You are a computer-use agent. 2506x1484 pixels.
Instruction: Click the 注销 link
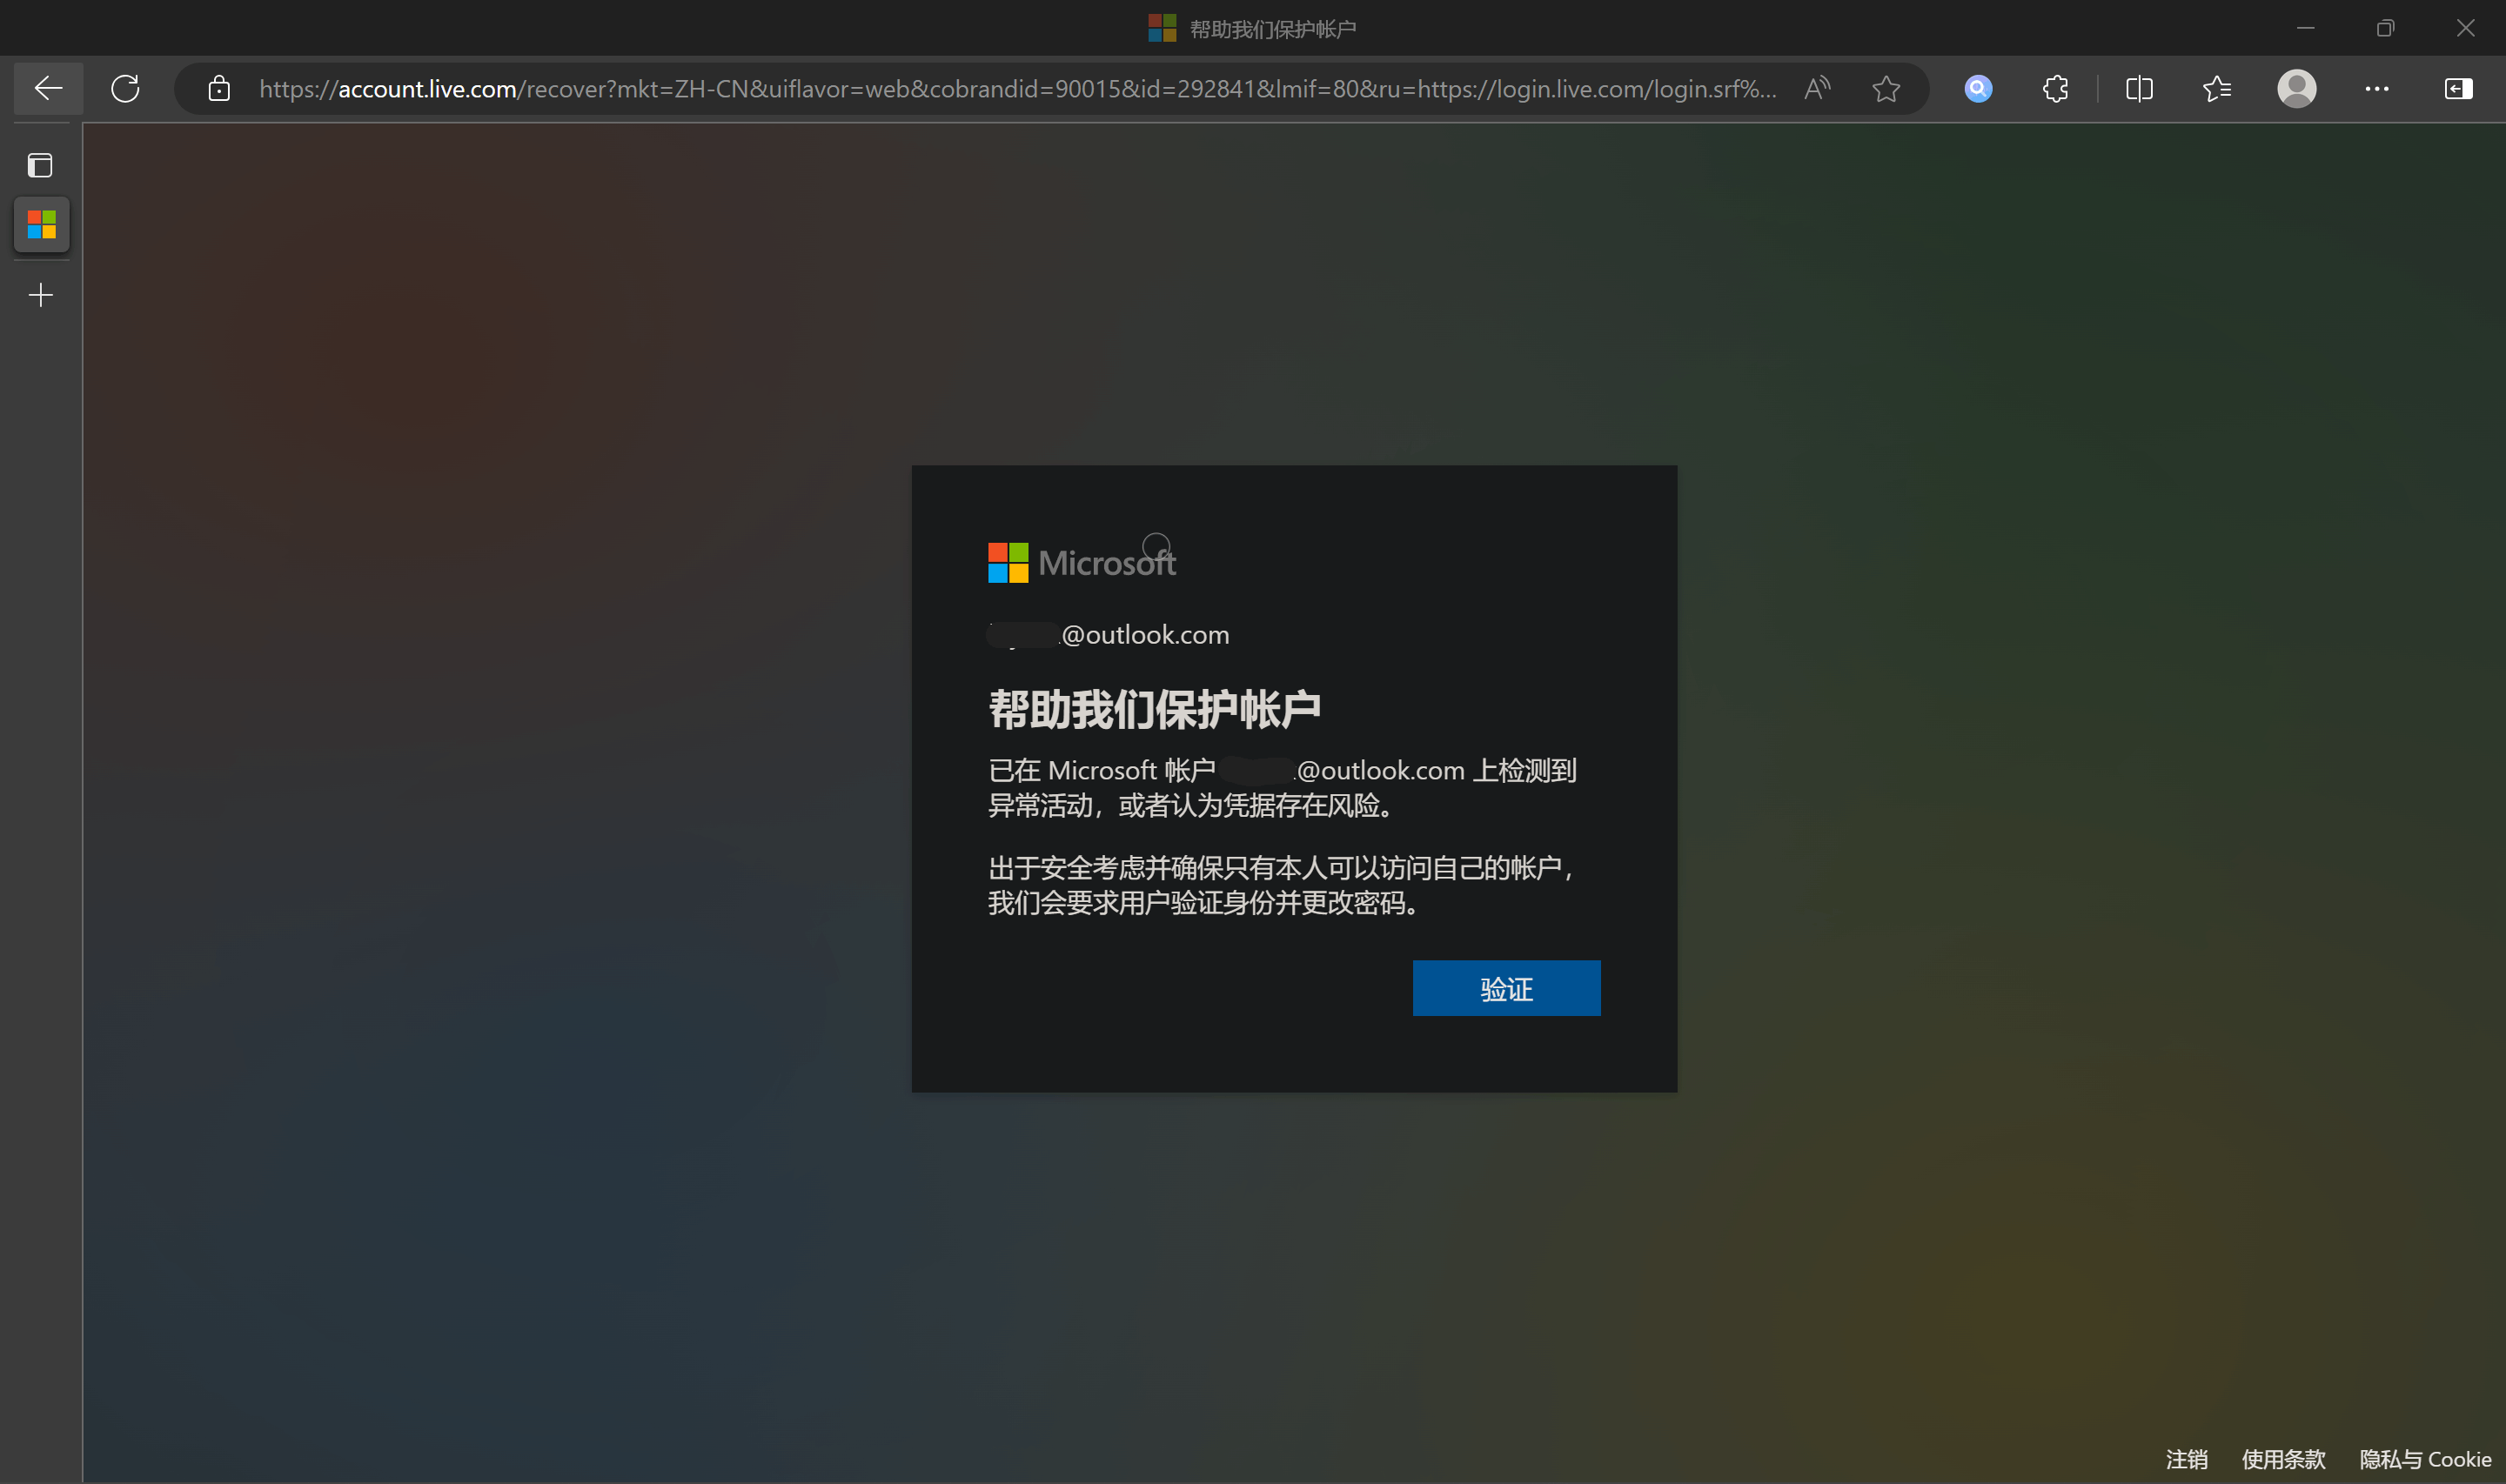[2186, 1459]
